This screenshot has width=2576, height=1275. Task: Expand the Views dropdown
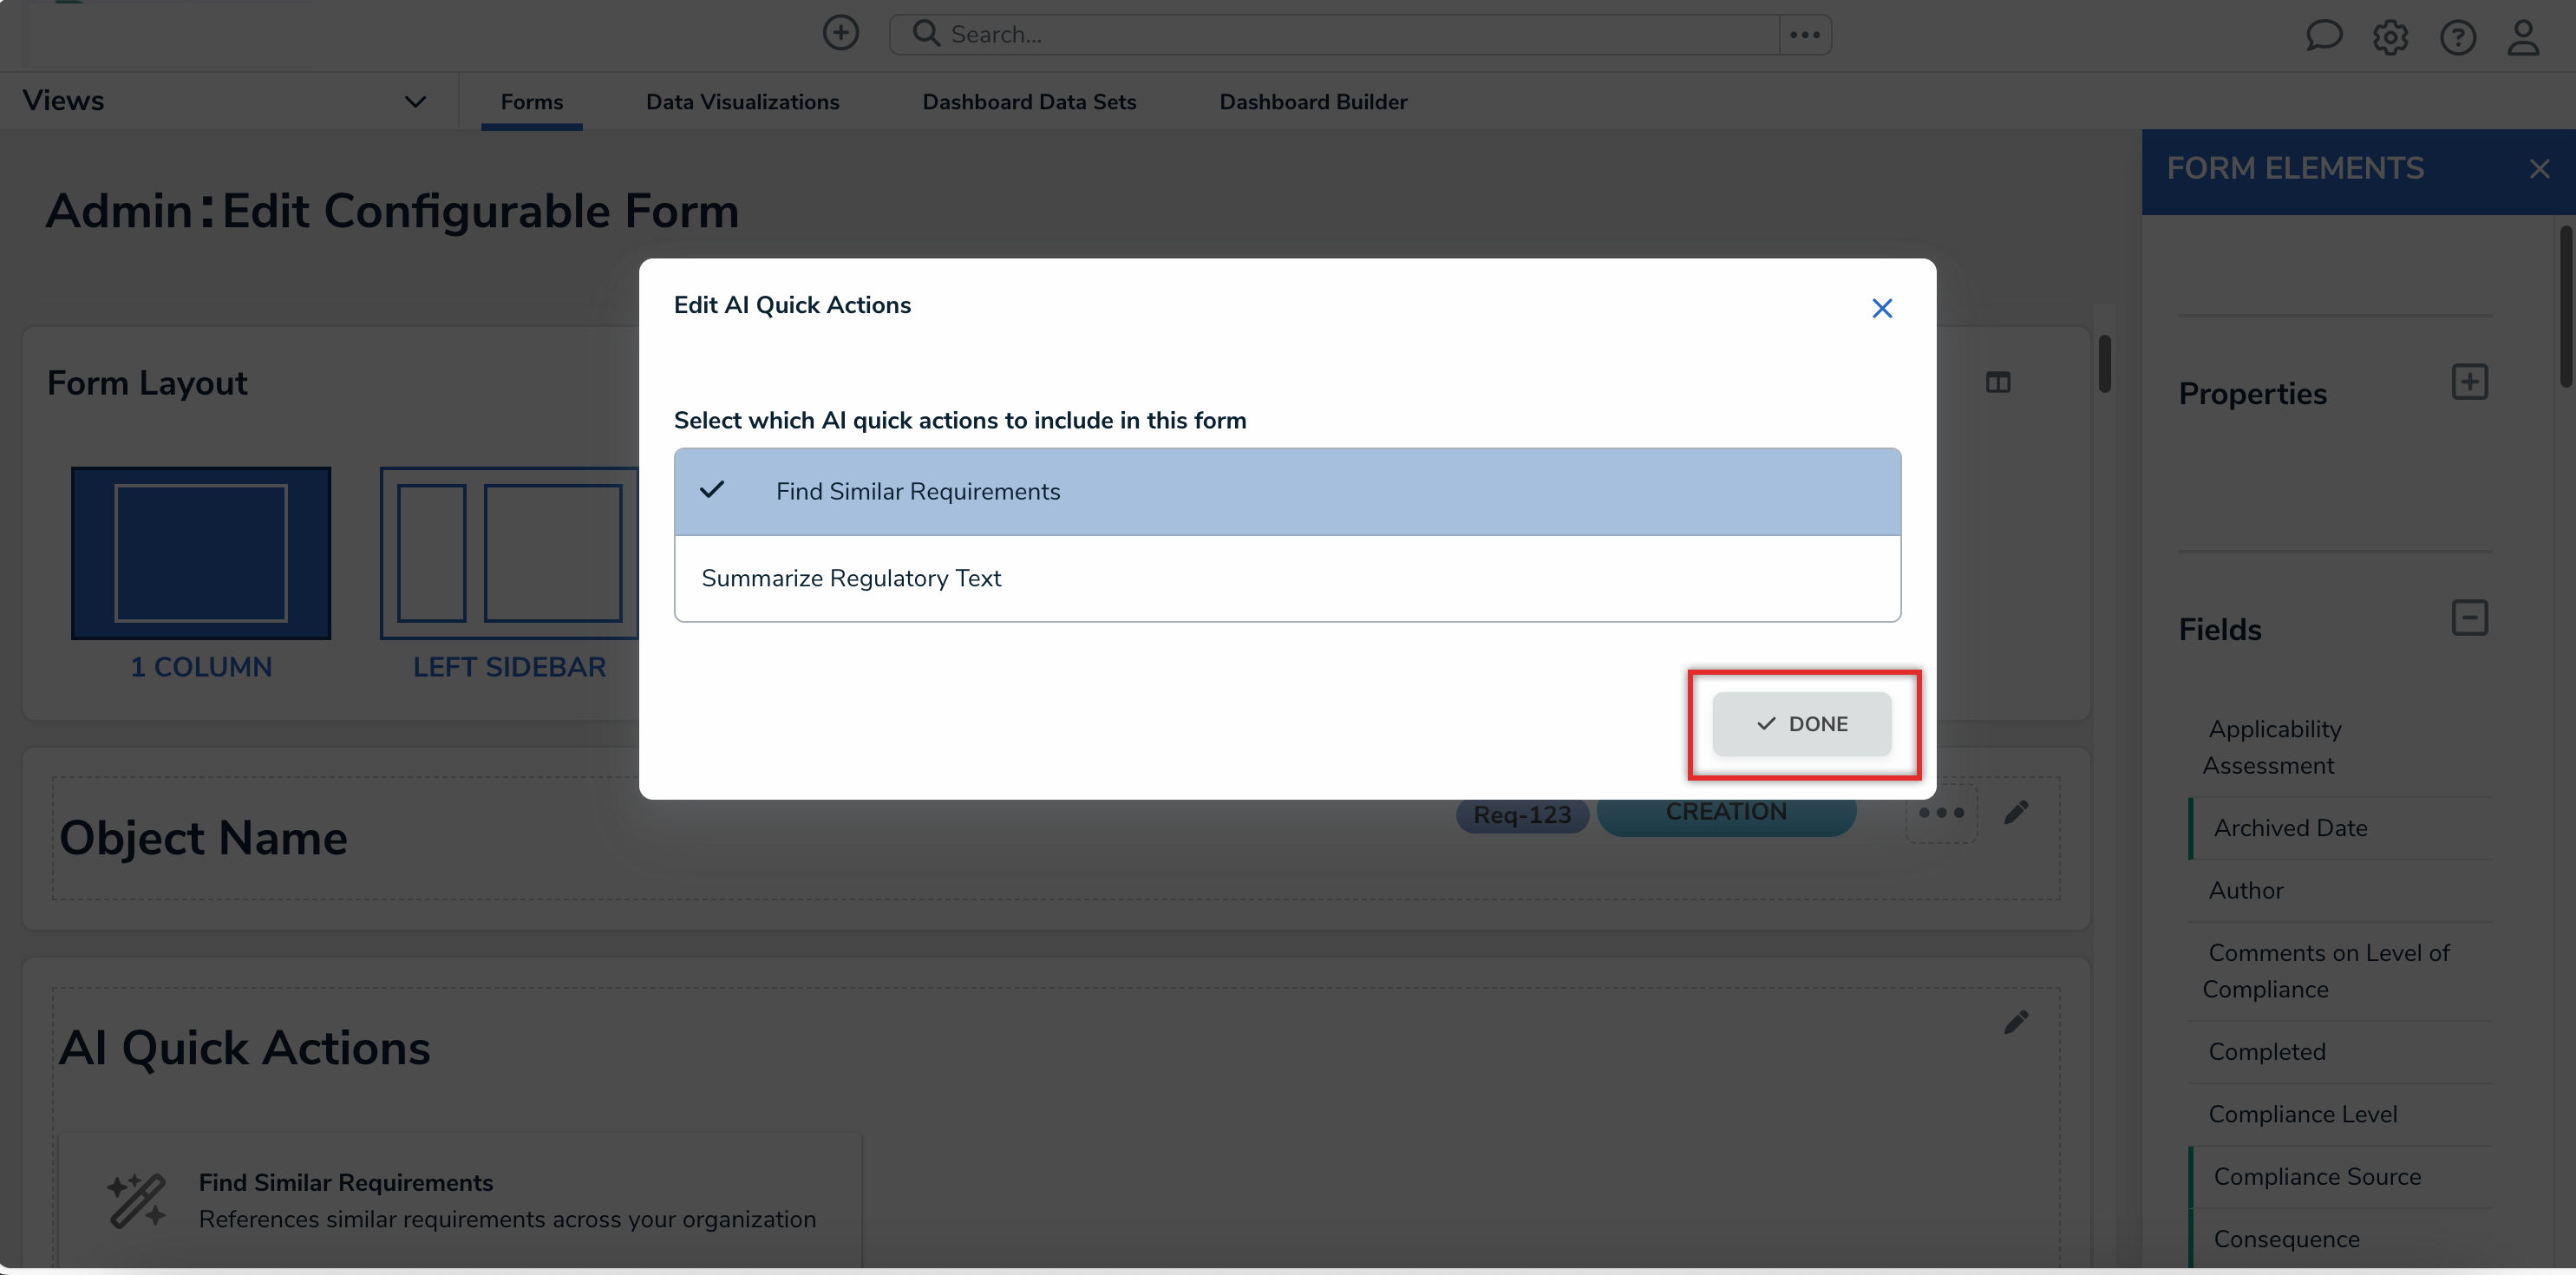tap(415, 101)
